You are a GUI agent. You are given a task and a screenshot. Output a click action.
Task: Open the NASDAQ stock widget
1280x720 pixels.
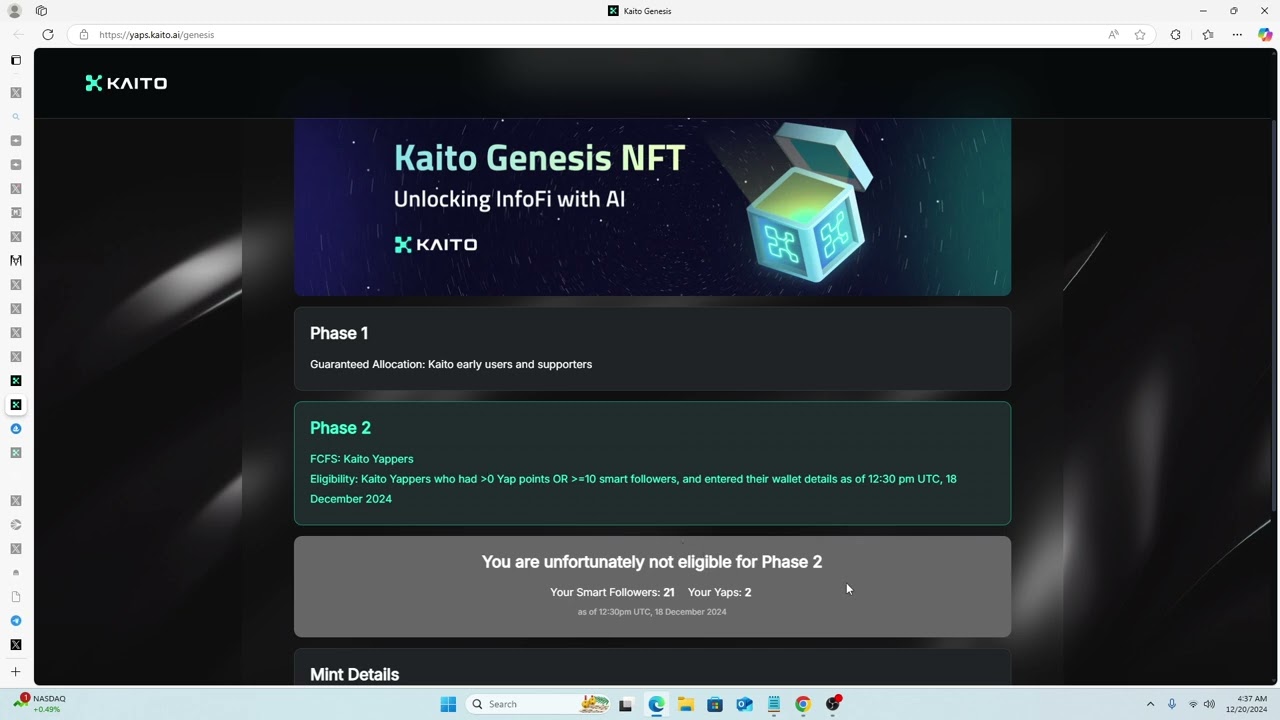coord(40,703)
